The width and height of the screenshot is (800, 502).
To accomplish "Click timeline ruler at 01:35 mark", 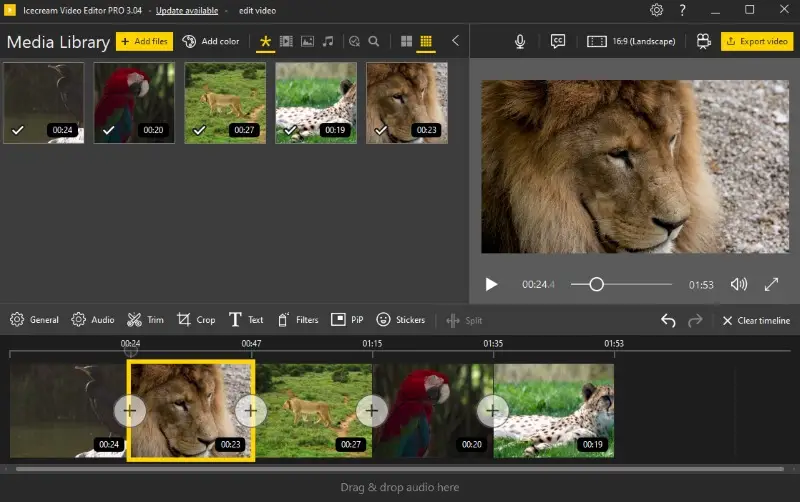I will click(x=493, y=344).
